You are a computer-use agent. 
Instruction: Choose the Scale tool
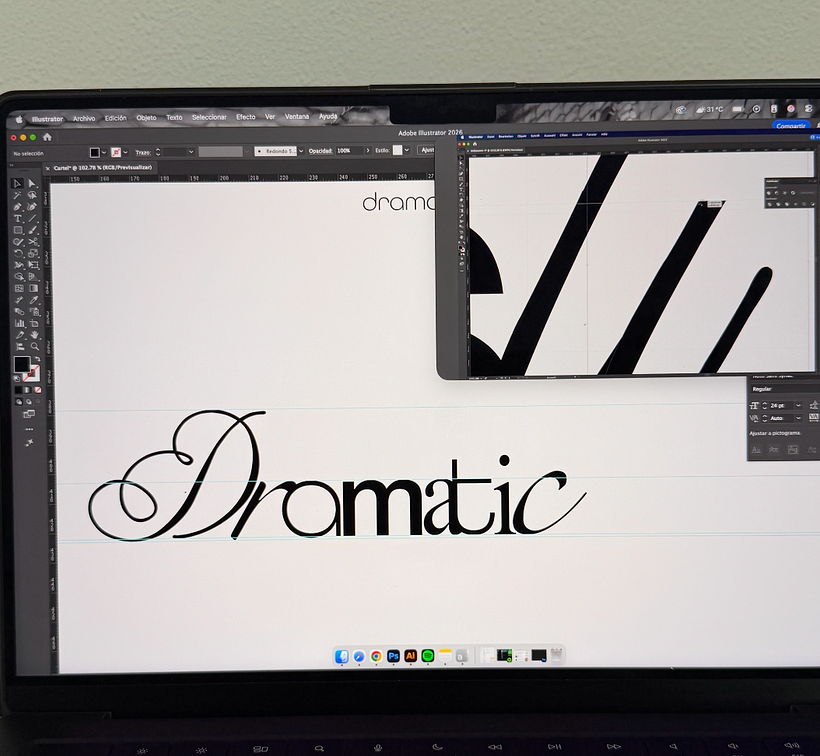click(x=33, y=253)
